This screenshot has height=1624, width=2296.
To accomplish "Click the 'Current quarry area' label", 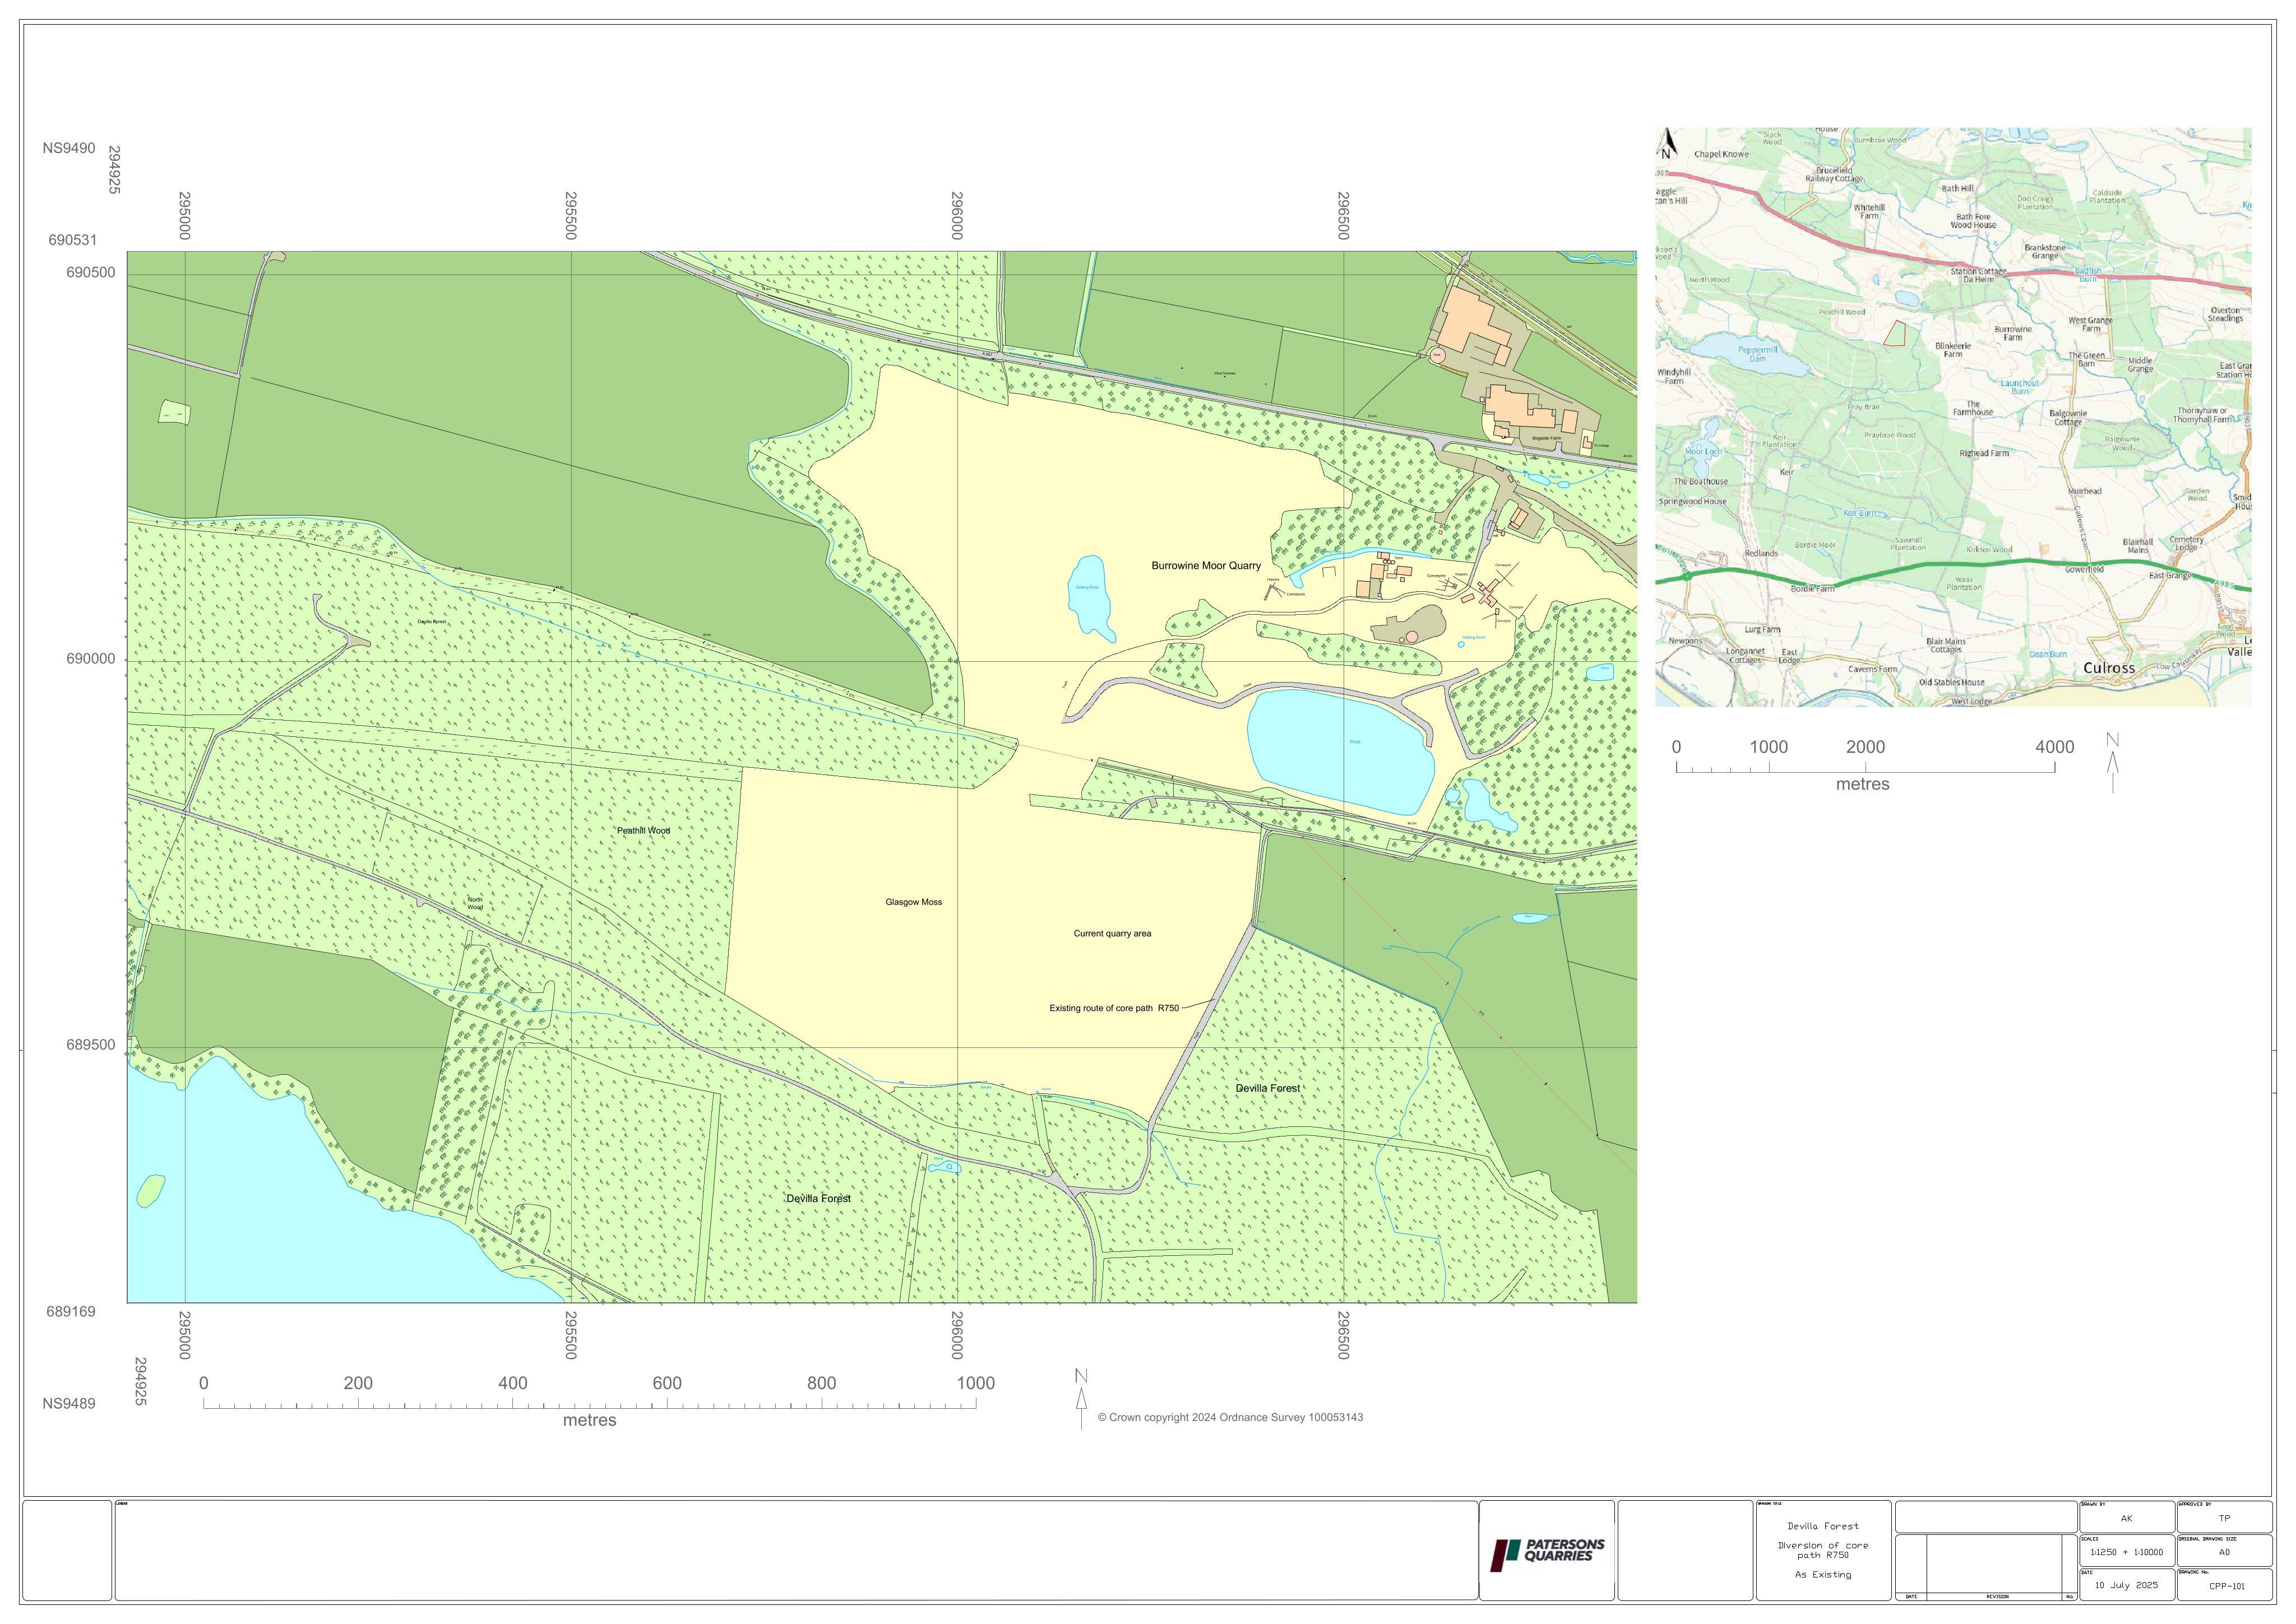I will pos(1112,934).
